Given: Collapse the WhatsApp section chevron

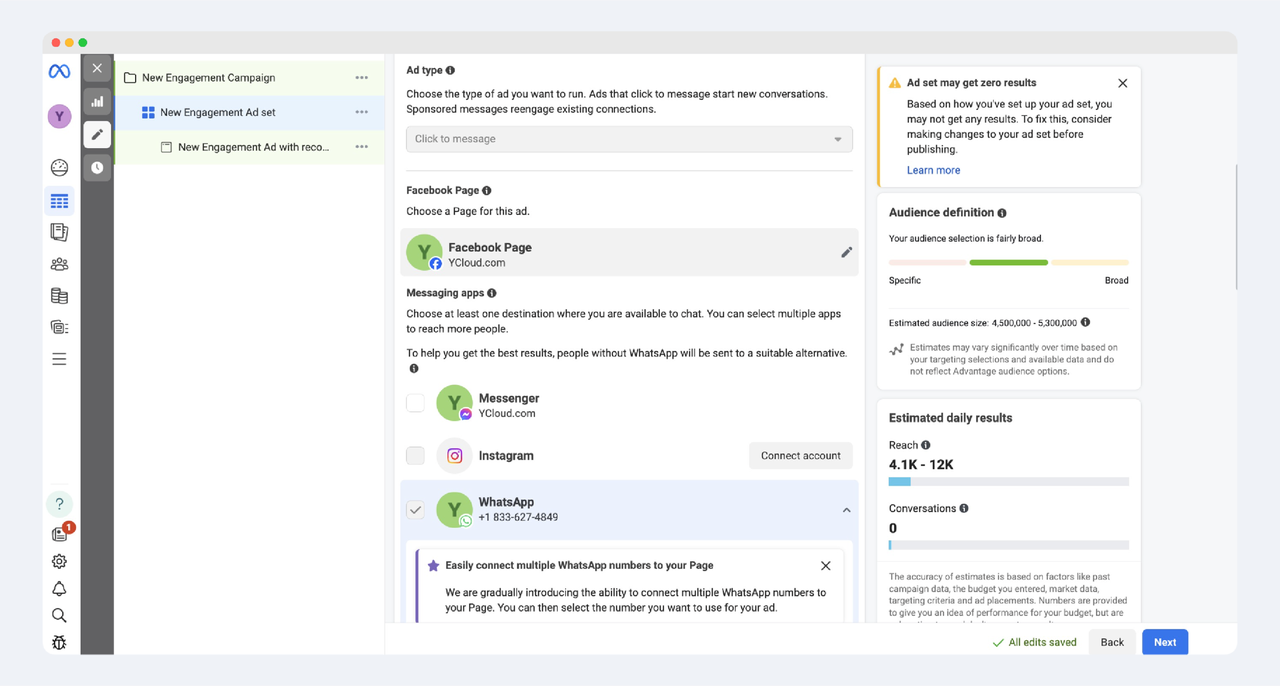Looking at the screenshot, I should 846,510.
